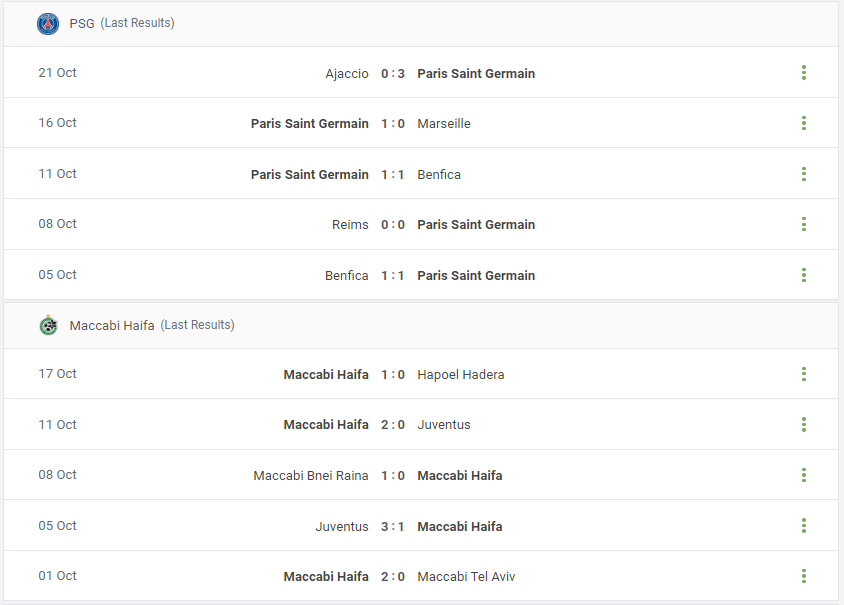Open three-dot menu for Maccabi Tel Aviv match
Image resolution: width=844 pixels, height=605 pixels.
[804, 576]
